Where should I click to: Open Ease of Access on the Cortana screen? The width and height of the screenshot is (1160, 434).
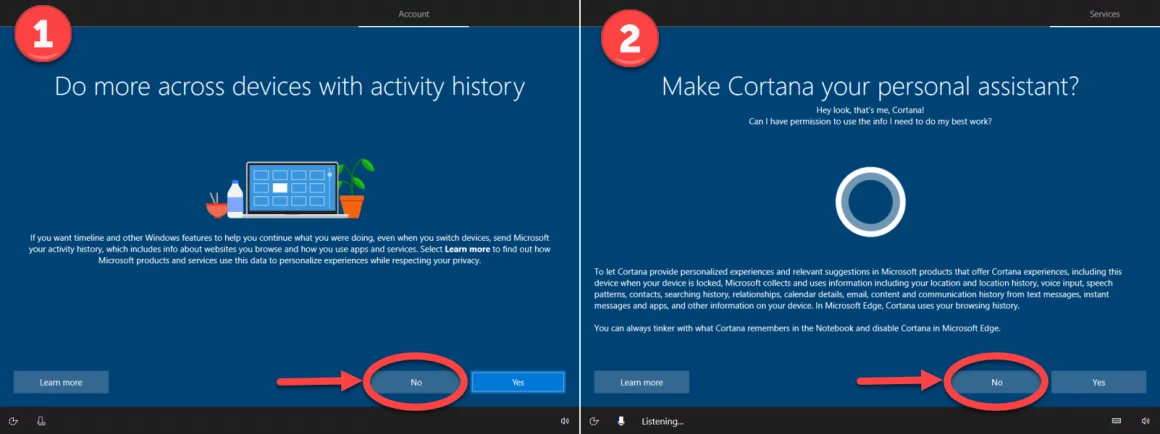pos(594,421)
